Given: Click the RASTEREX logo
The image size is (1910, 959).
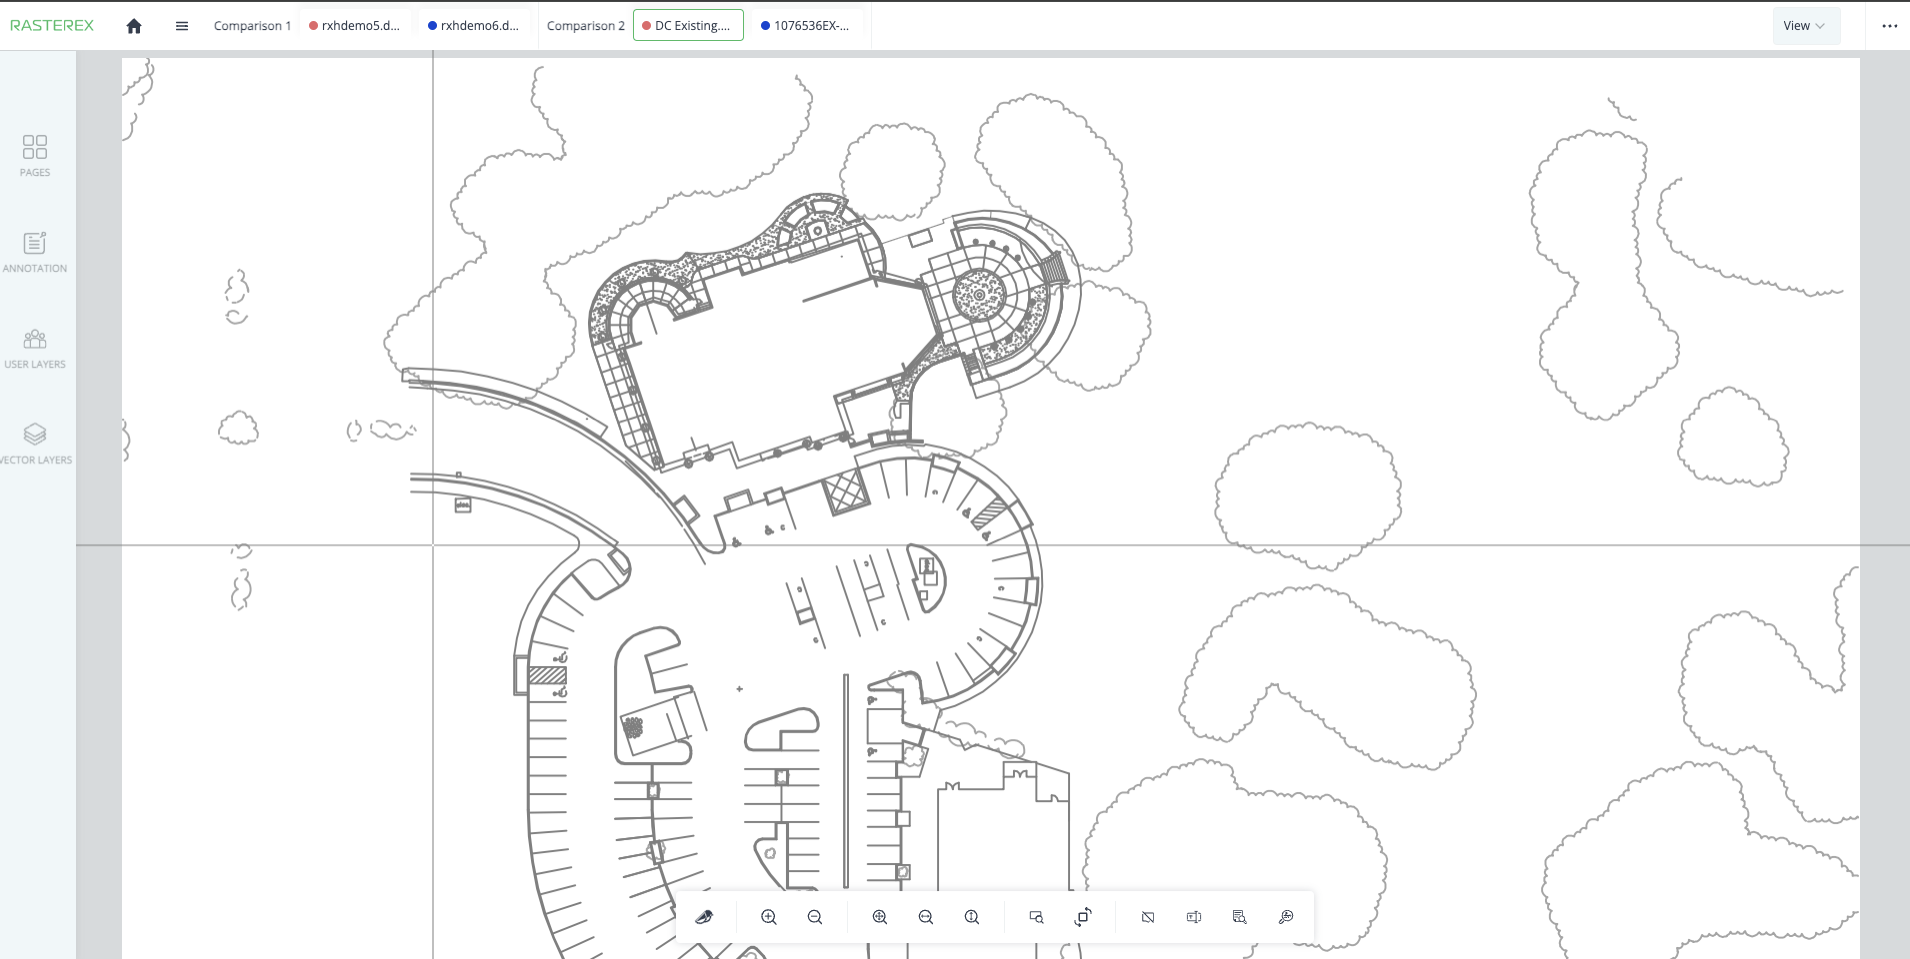Looking at the screenshot, I should point(52,26).
